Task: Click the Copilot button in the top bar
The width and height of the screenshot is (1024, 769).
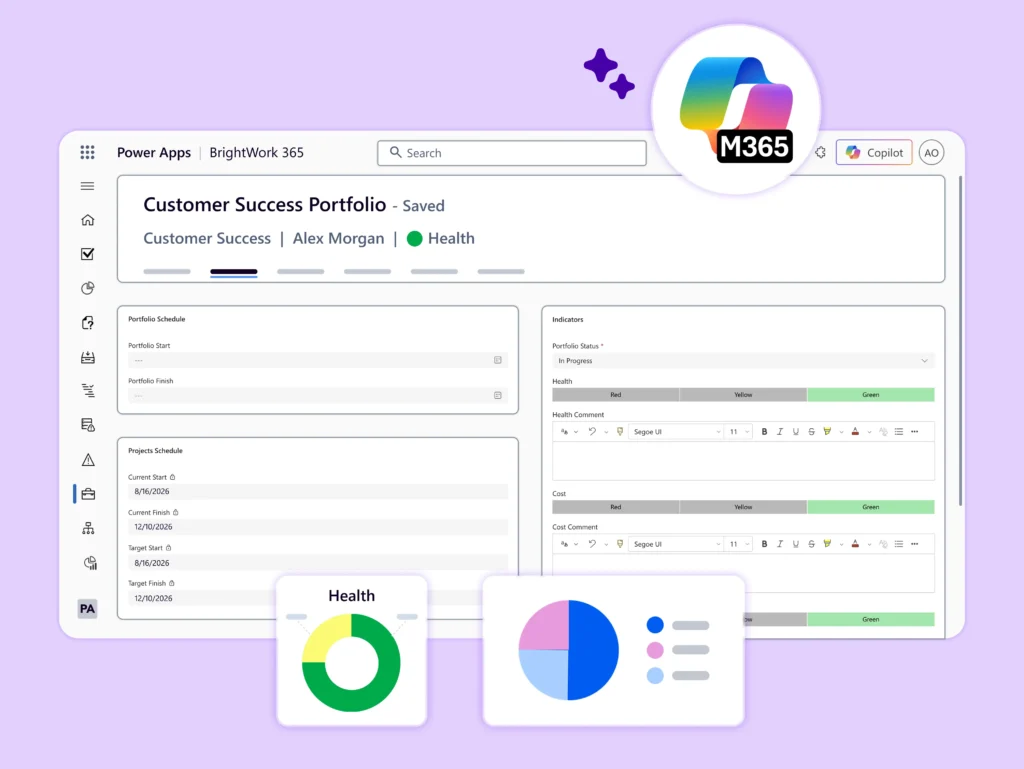Action: (873, 152)
